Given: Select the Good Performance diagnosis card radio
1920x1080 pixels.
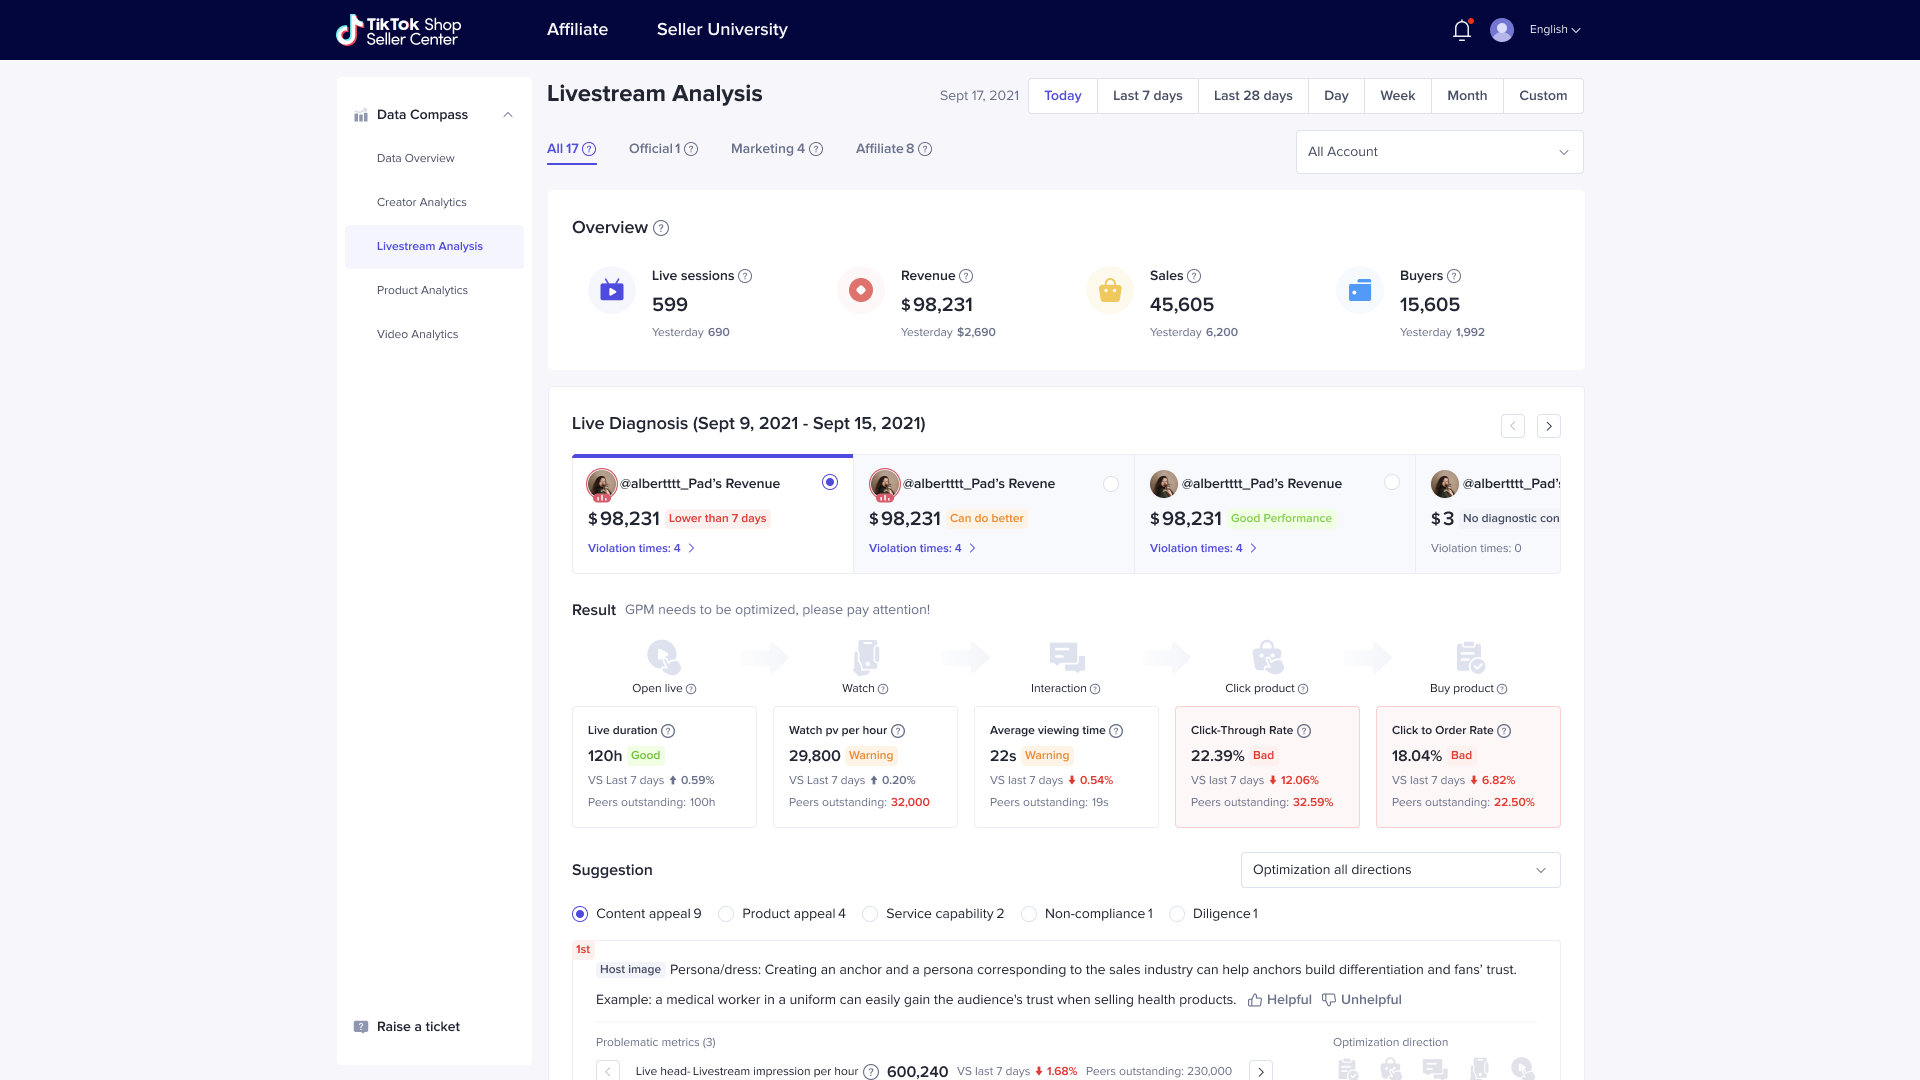Looking at the screenshot, I should pyautogui.click(x=1391, y=483).
